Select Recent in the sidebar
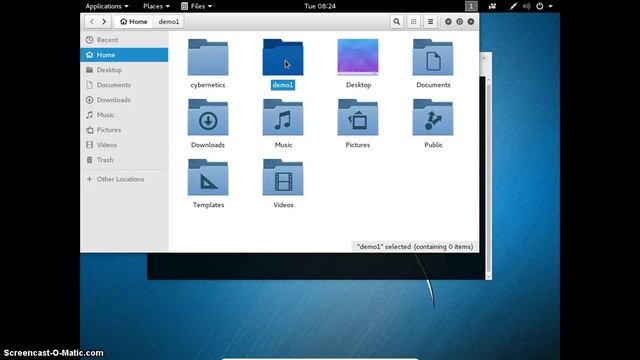This screenshot has width=640, height=360. [124, 40]
